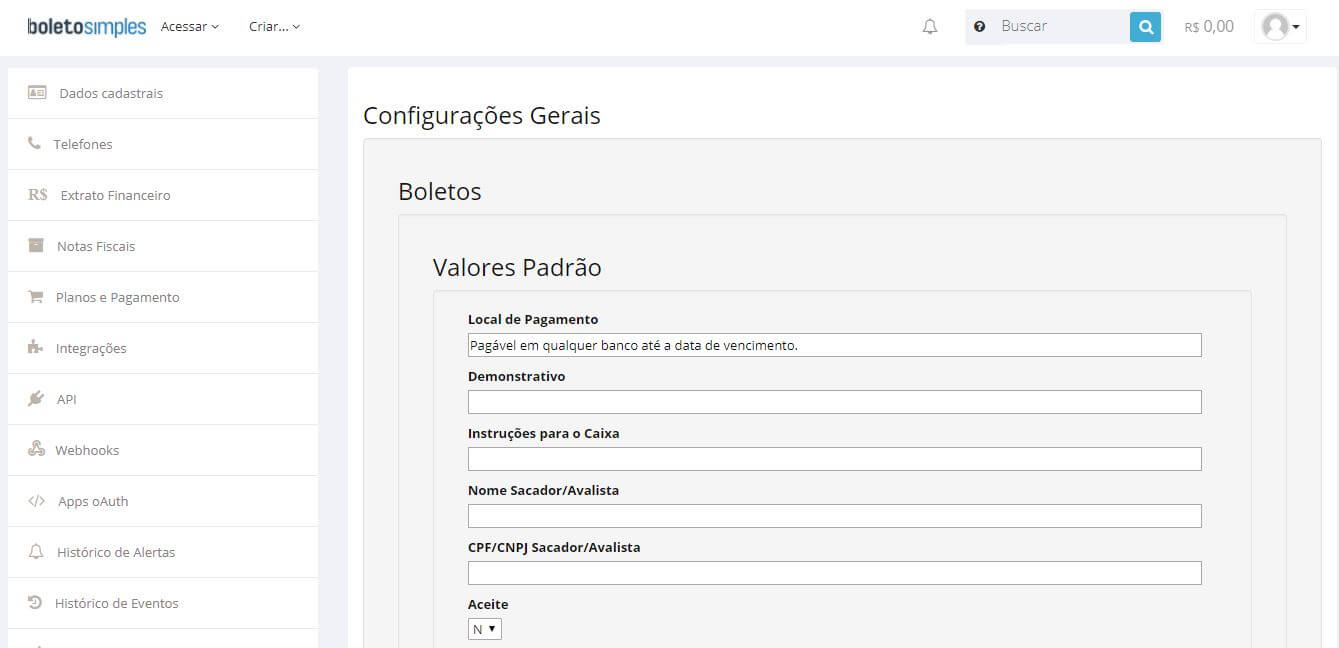1339x648 pixels.
Task: Click the Webhooks icon
Action: 36,450
